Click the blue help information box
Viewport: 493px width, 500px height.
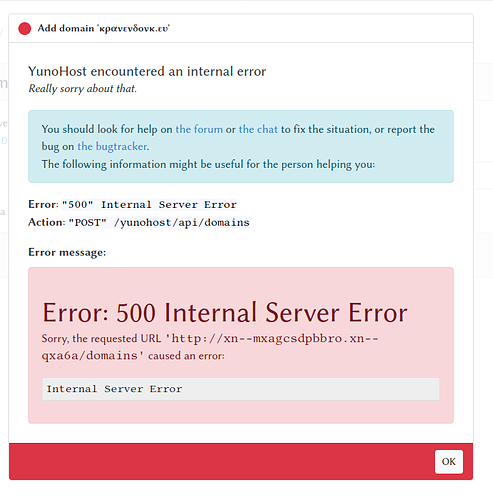pos(241,146)
